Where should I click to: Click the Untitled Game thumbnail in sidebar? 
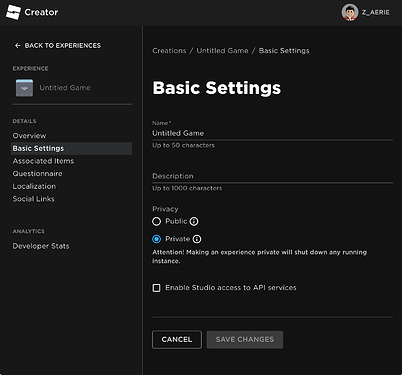click(24, 88)
